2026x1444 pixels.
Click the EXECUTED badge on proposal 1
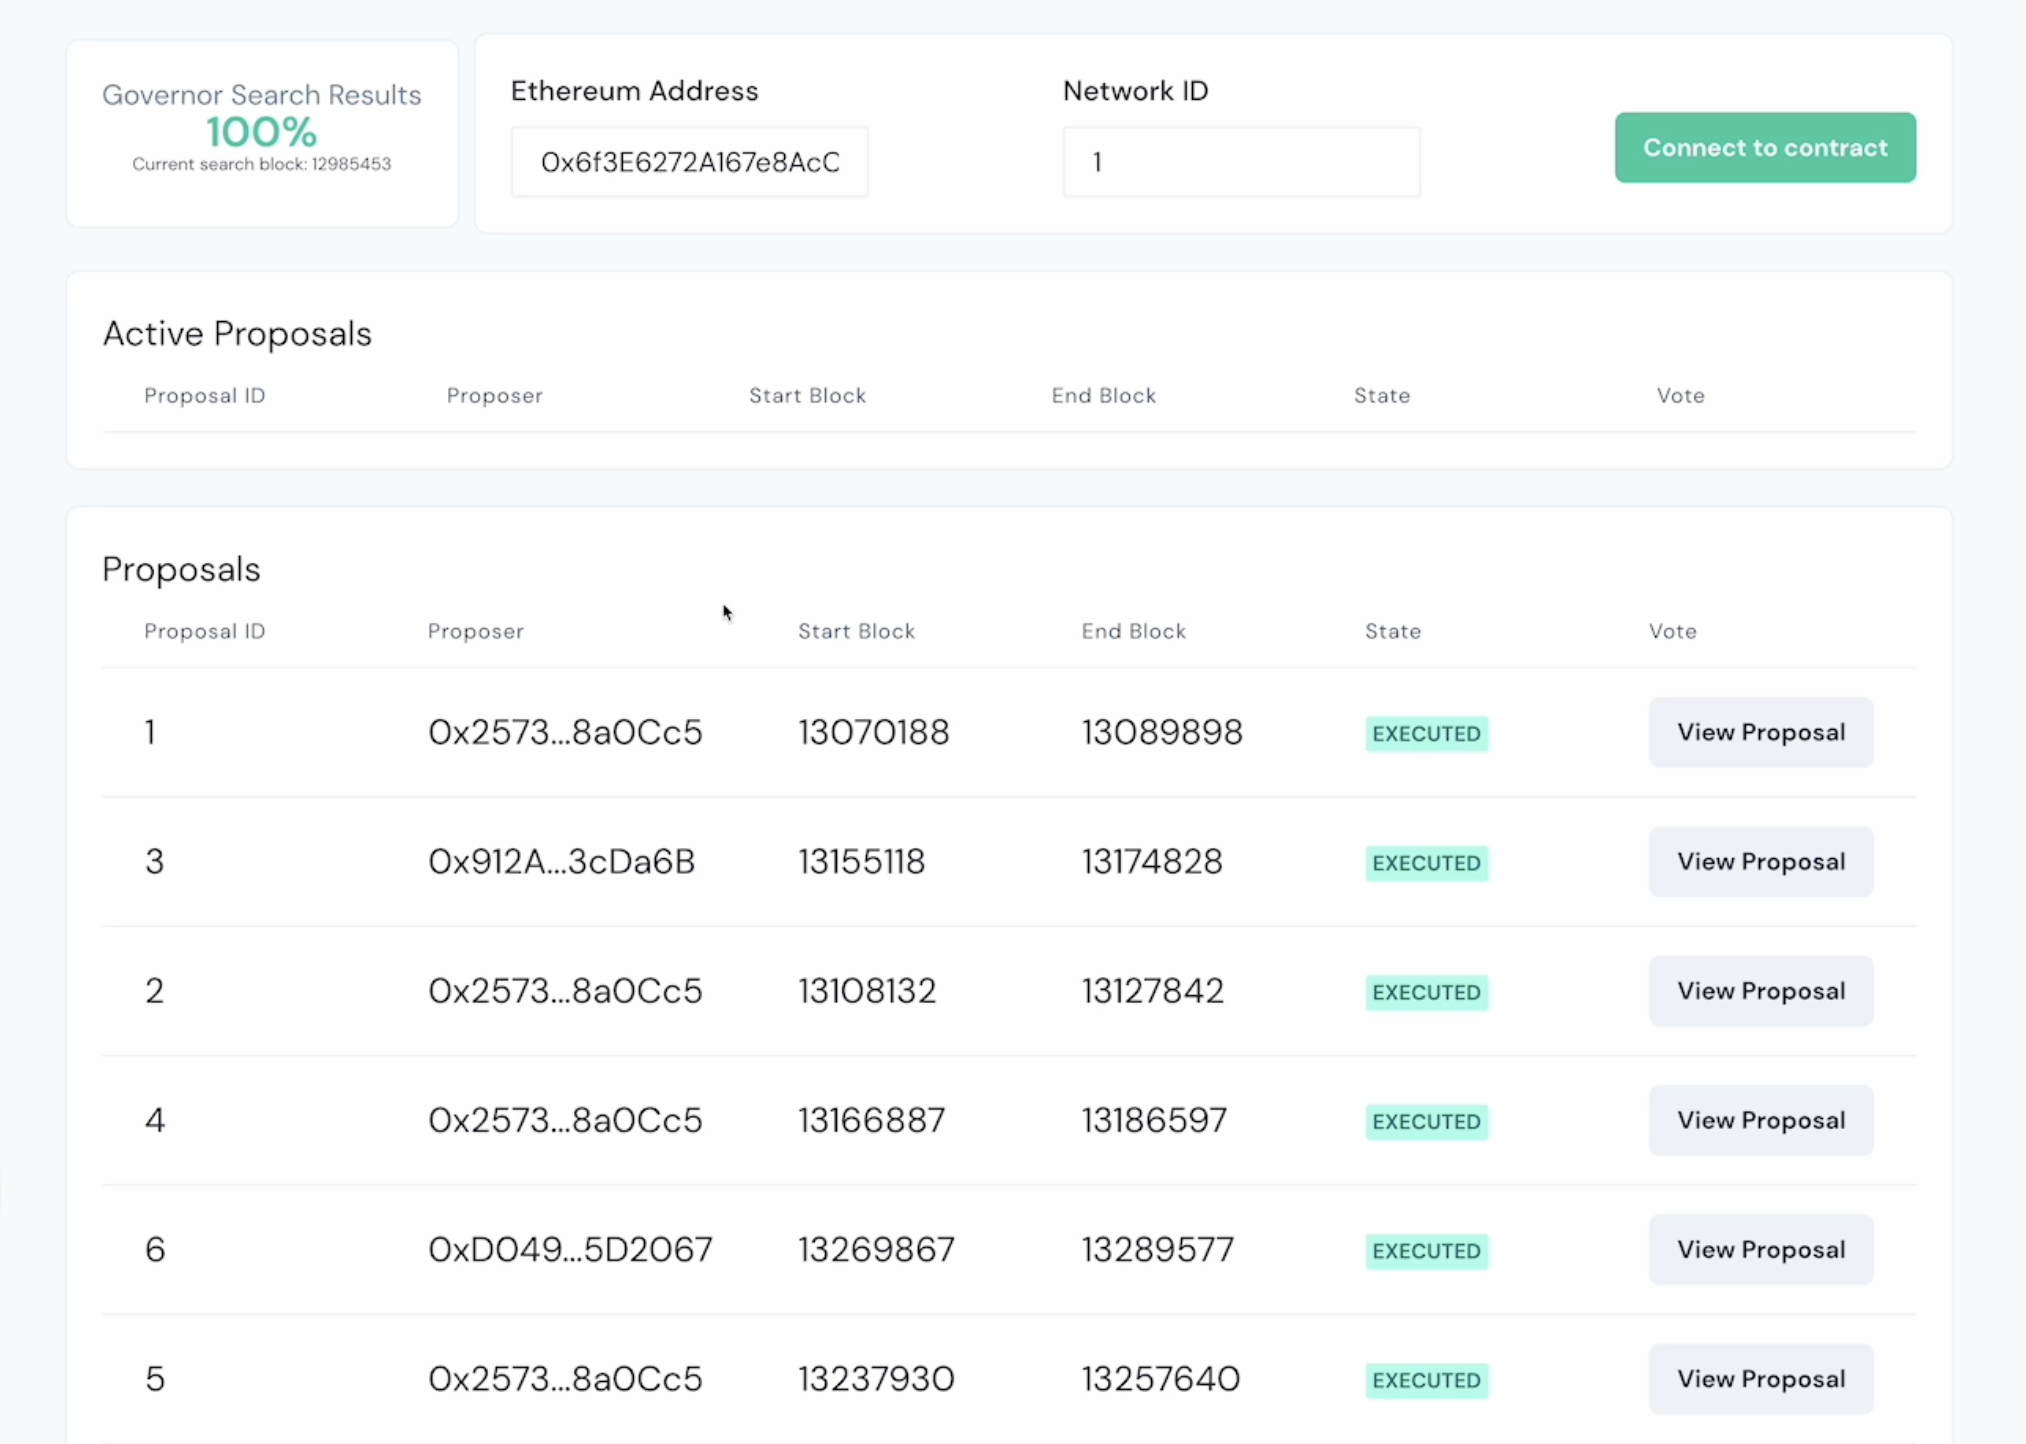click(1426, 733)
